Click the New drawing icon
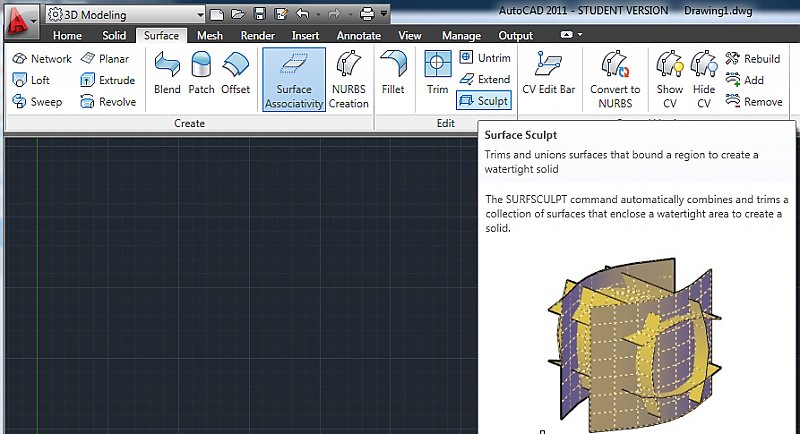The height and width of the screenshot is (434, 800). coord(217,14)
